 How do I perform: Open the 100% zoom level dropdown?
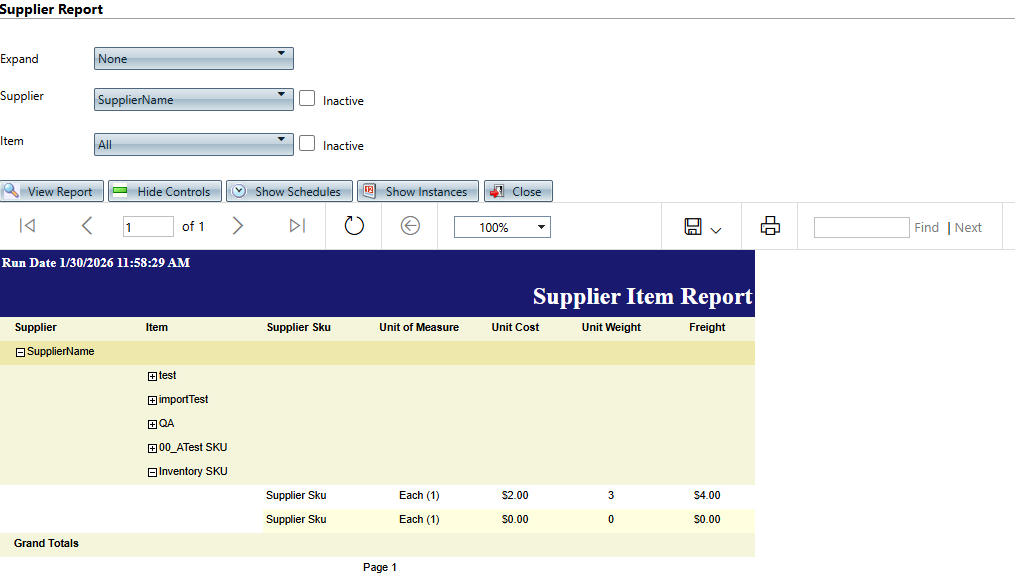[502, 227]
